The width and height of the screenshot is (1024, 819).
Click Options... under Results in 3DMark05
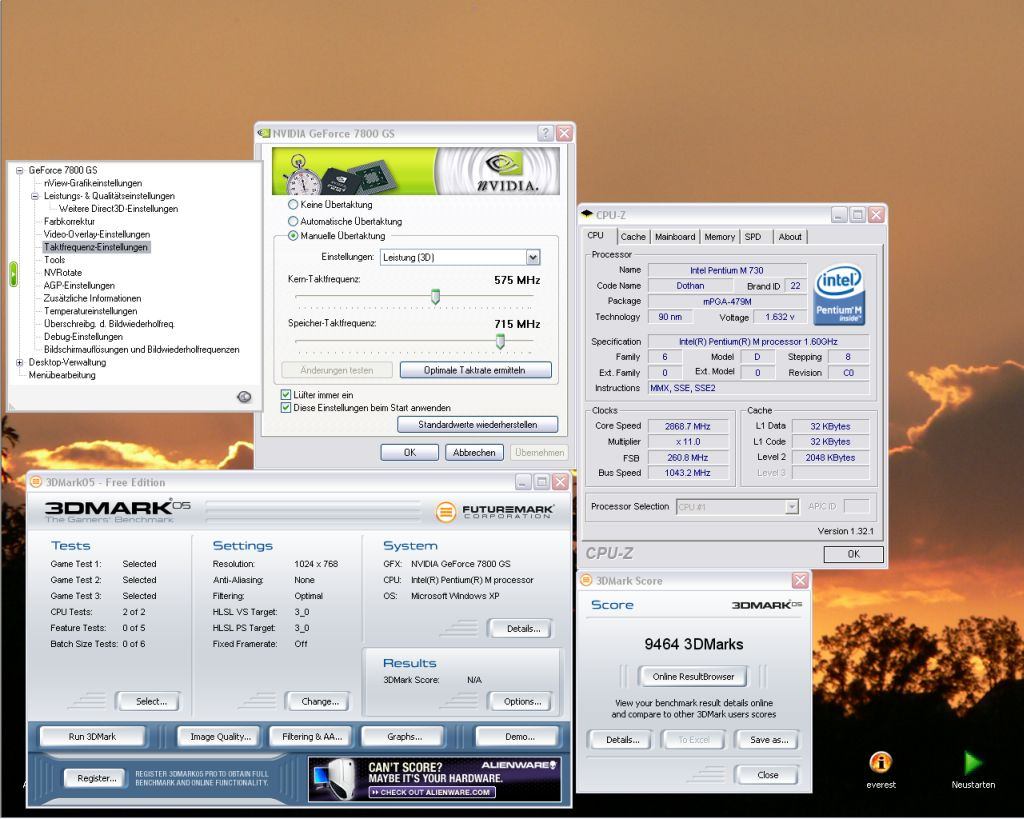522,701
